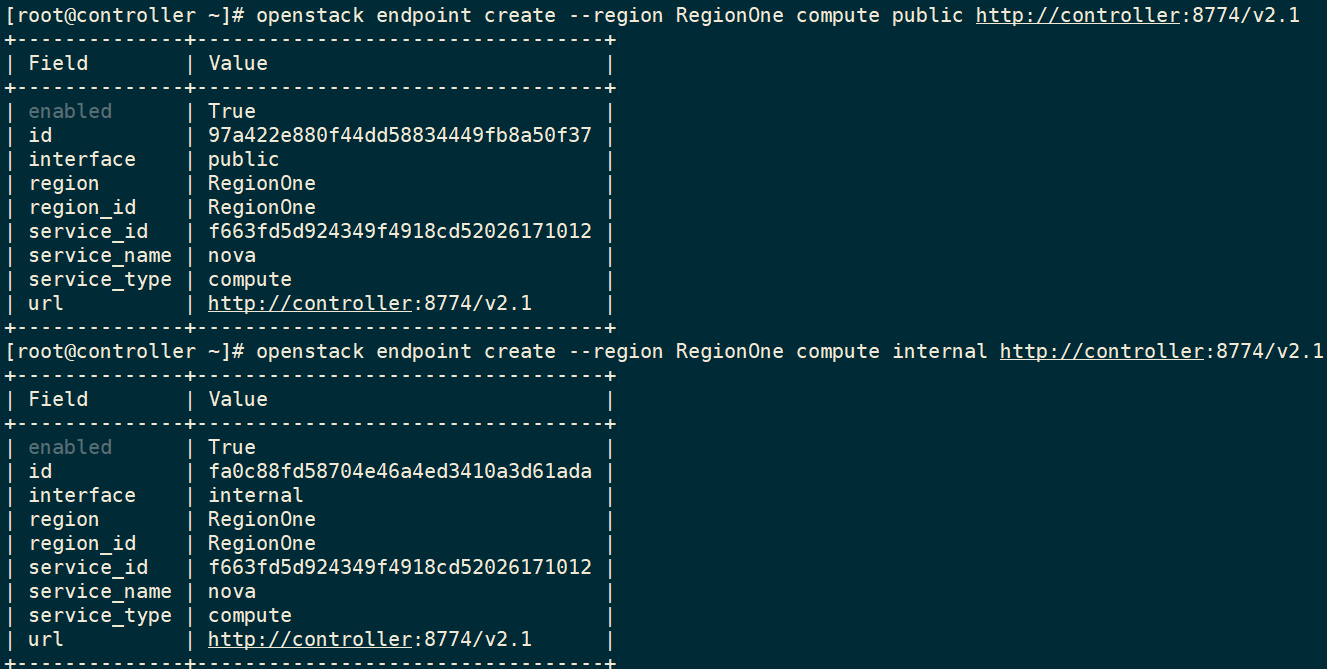This screenshot has width=1327, height=669.
Task: Click the dimmed 'enabled' field in first table
Action: click(x=70, y=111)
